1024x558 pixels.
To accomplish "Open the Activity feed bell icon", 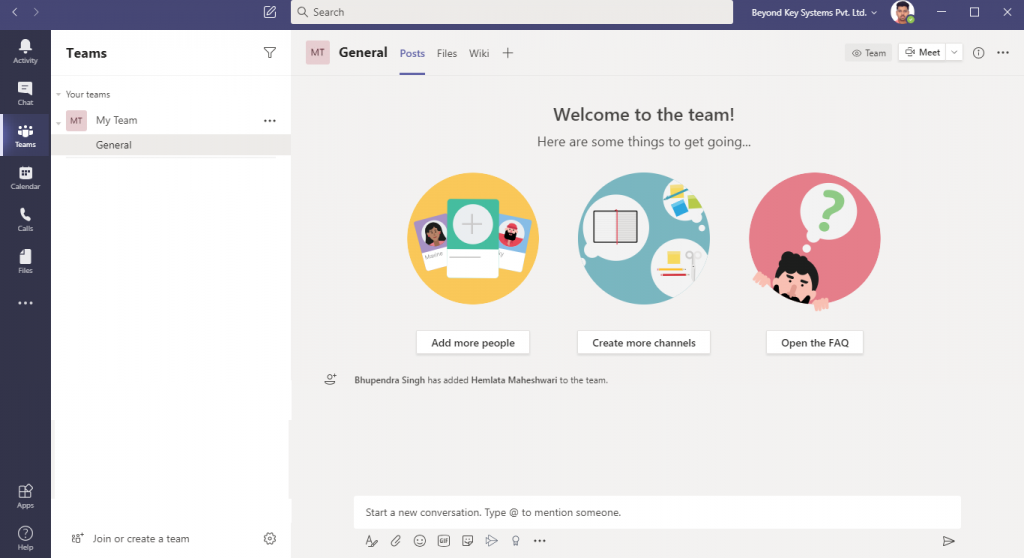I will click(25, 51).
